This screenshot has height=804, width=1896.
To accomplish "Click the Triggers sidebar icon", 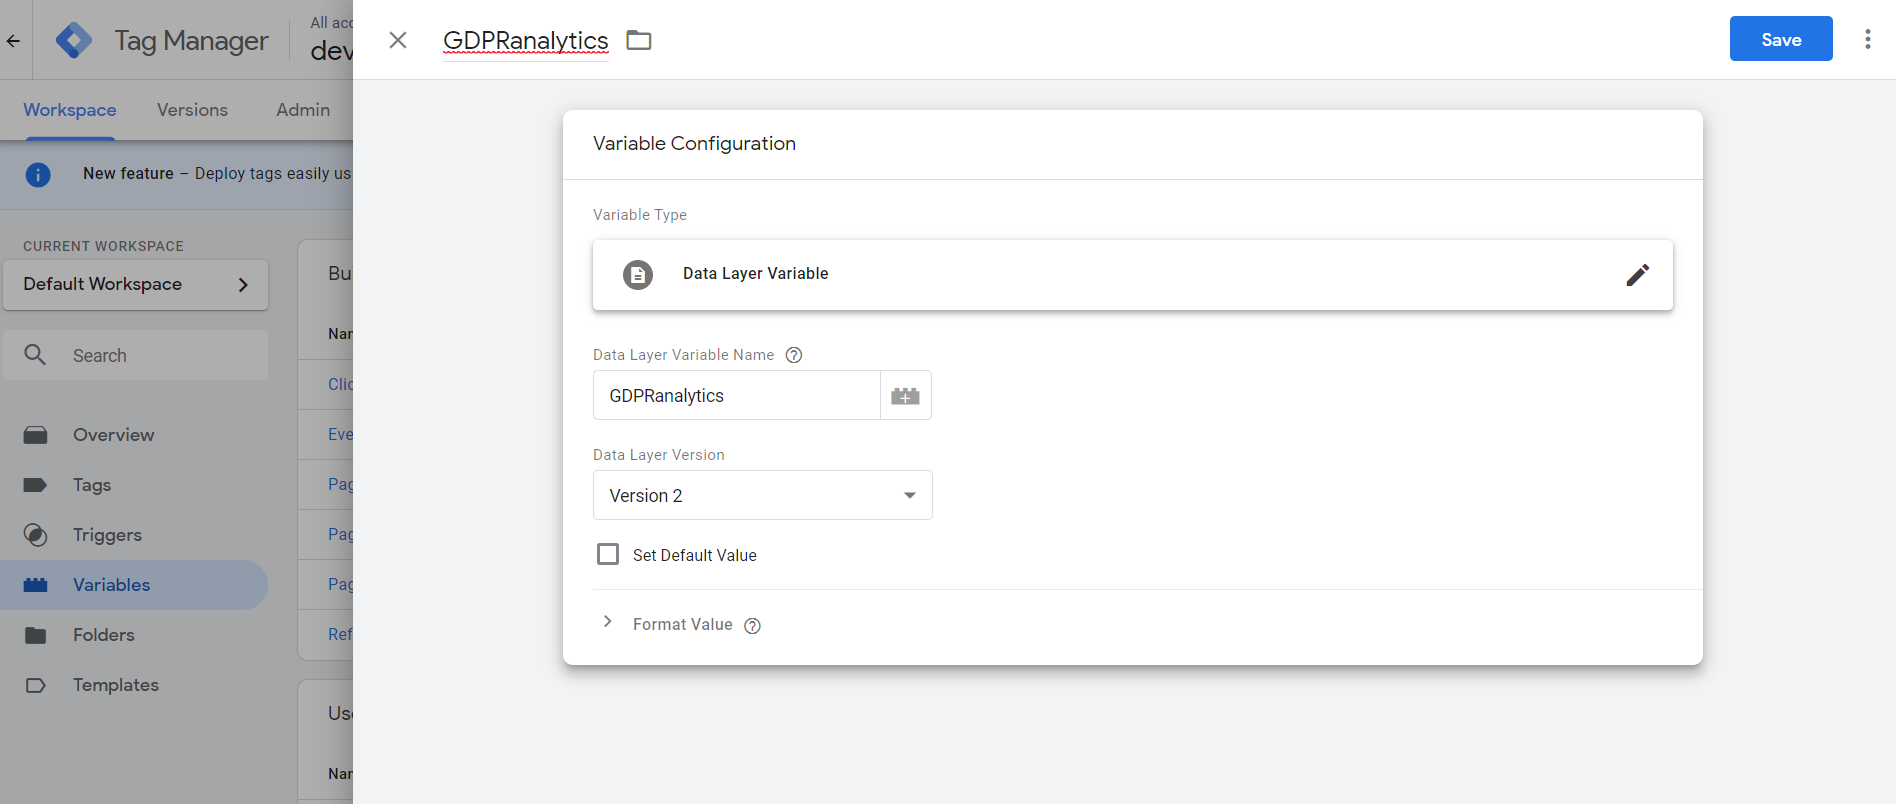I will 35,535.
